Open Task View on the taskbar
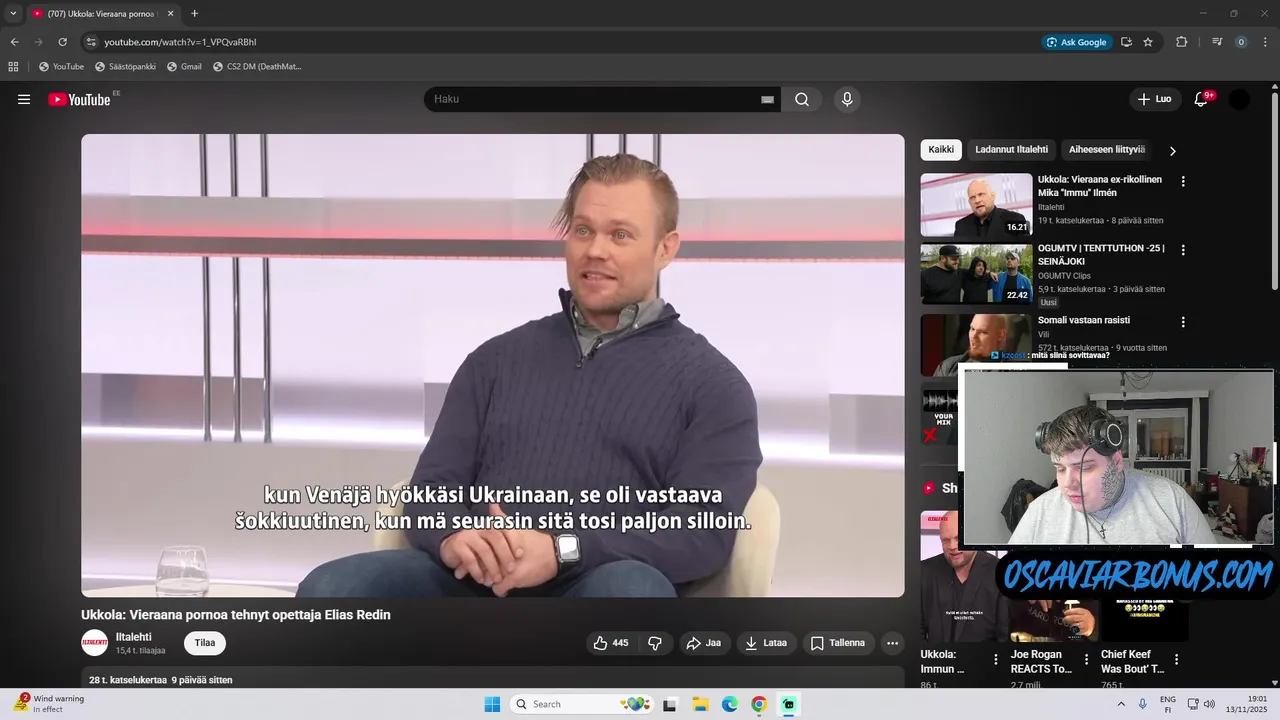Image resolution: width=1280 pixels, height=720 pixels. pyautogui.click(x=670, y=704)
